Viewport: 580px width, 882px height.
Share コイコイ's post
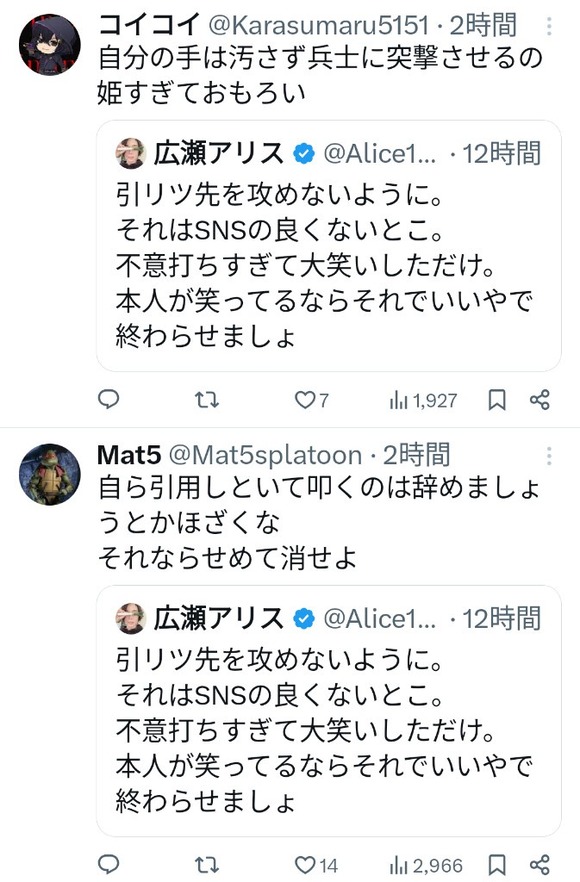tap(539, 399)
